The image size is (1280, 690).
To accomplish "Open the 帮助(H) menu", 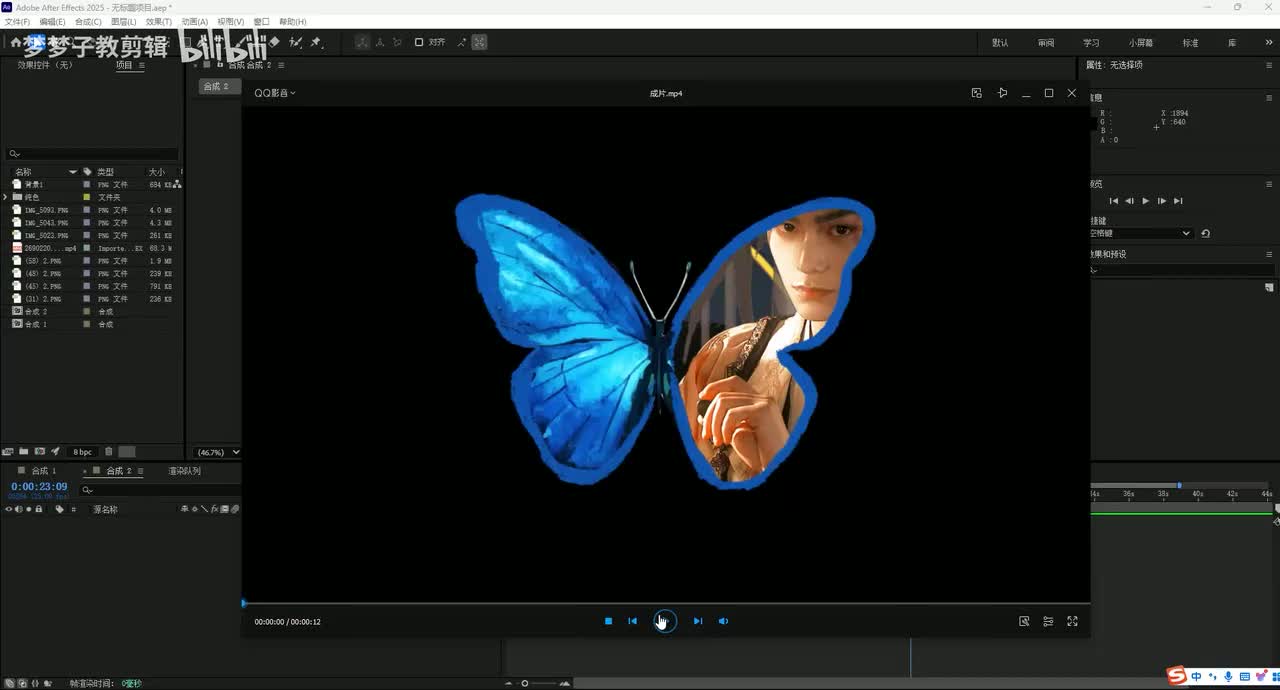I will tap(293, 21).
